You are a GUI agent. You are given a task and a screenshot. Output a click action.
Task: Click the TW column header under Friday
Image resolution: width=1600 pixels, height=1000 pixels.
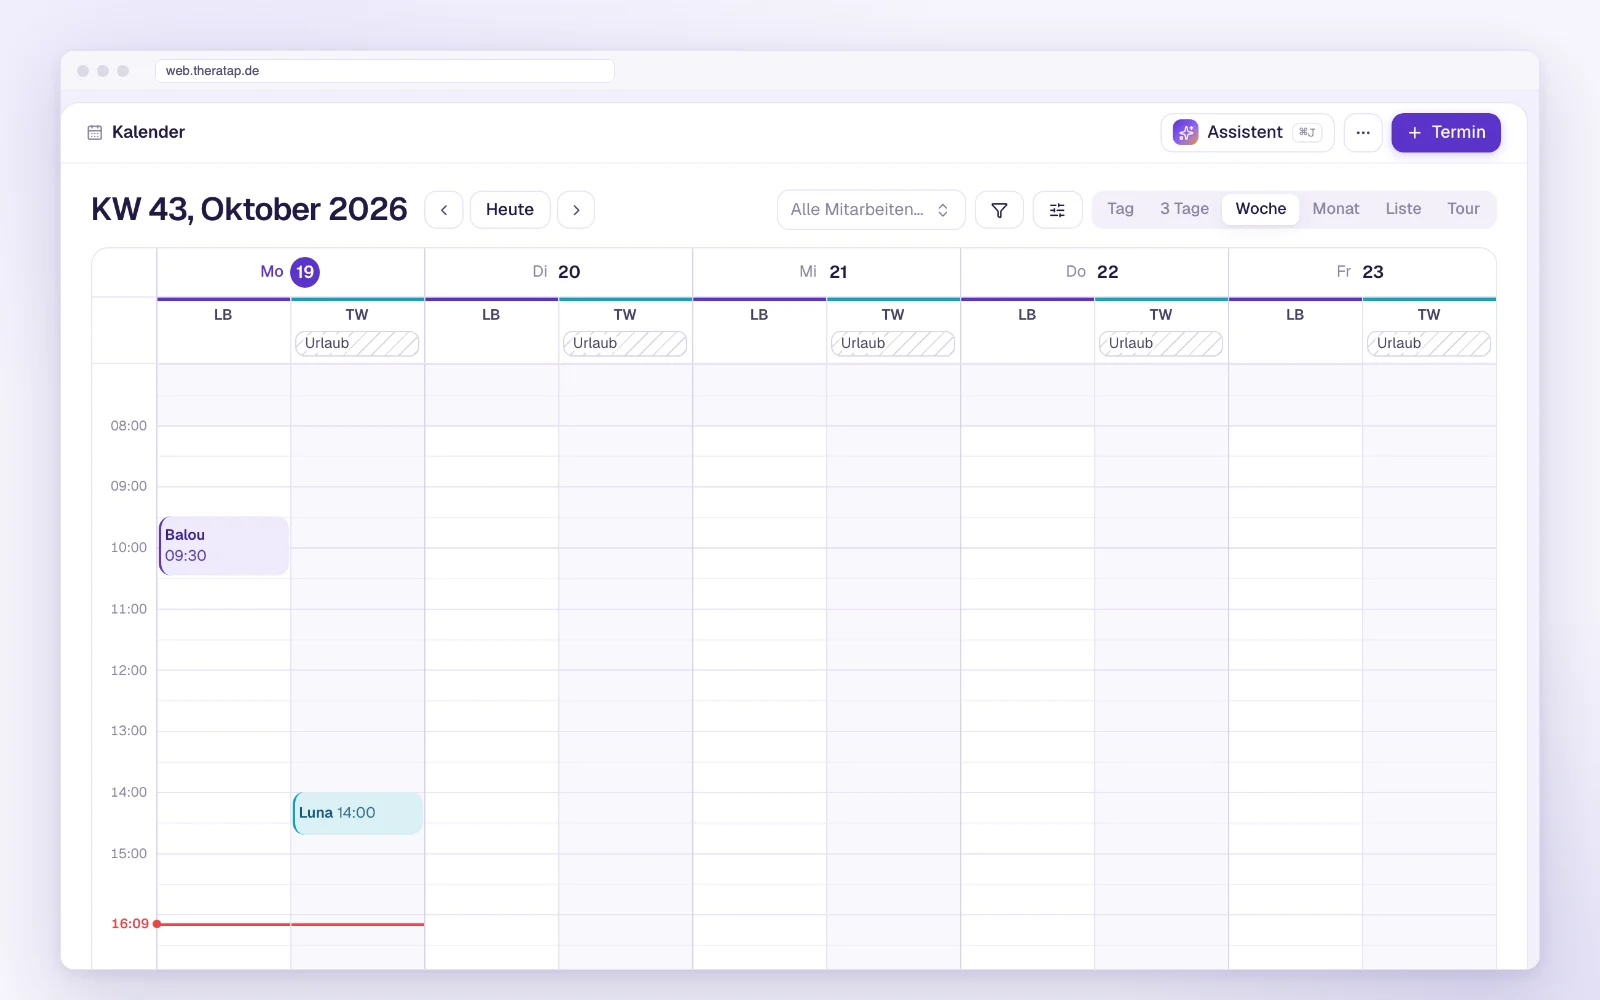click(x=1429, y=315)
